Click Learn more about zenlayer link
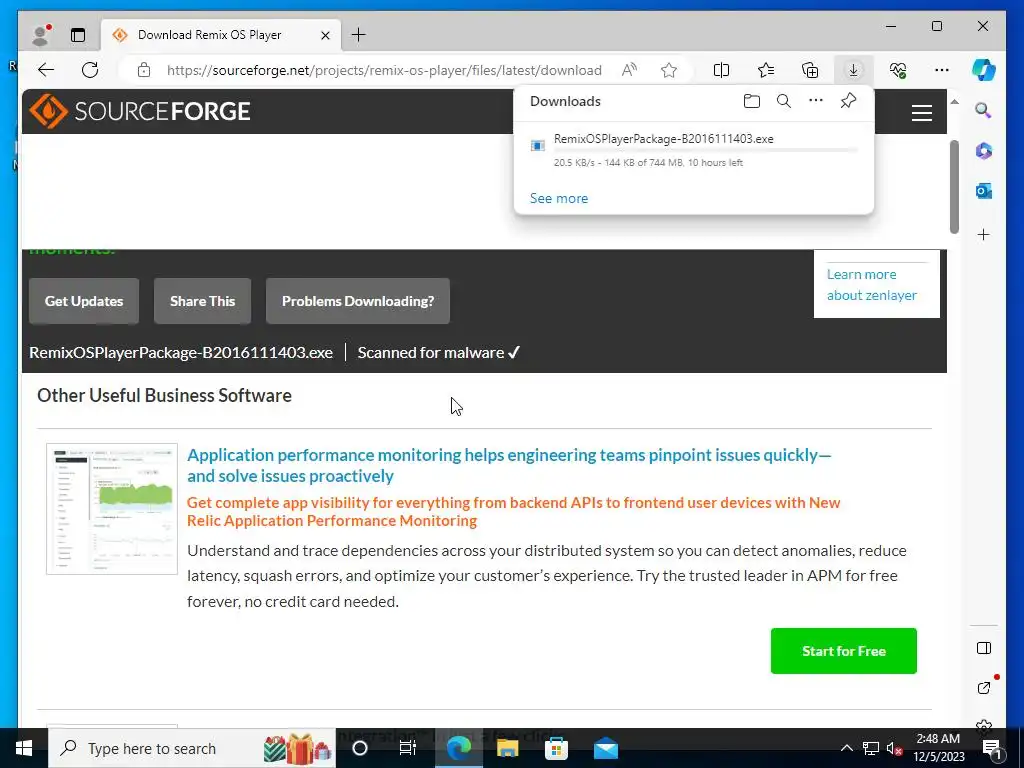The height and width of the screenshot is (768, 1024). (x=871, y=285)
